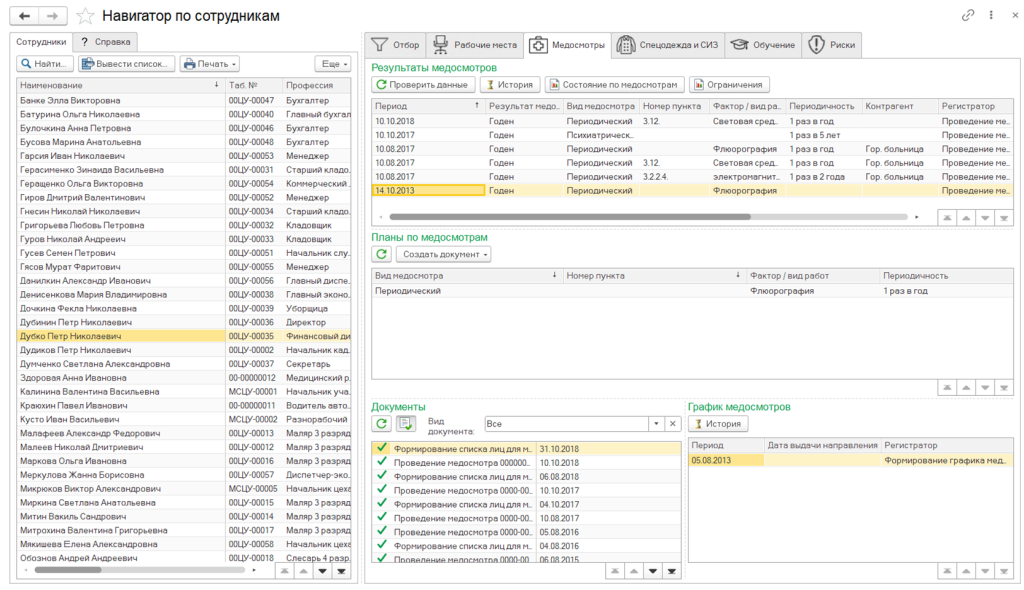Clear the Вид документа field

(673, 423)
